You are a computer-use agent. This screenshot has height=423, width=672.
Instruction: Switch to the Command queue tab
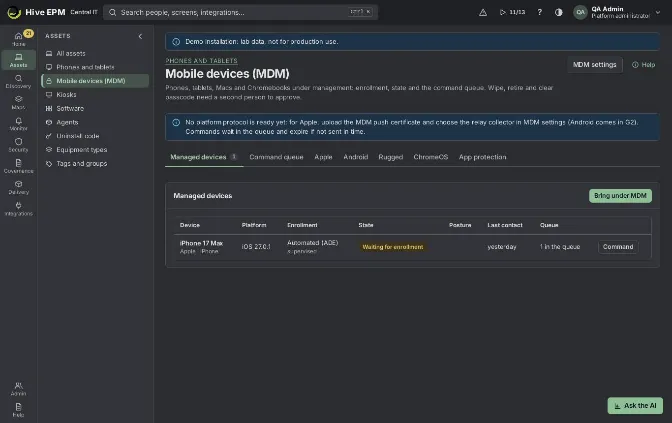point(276,157)
